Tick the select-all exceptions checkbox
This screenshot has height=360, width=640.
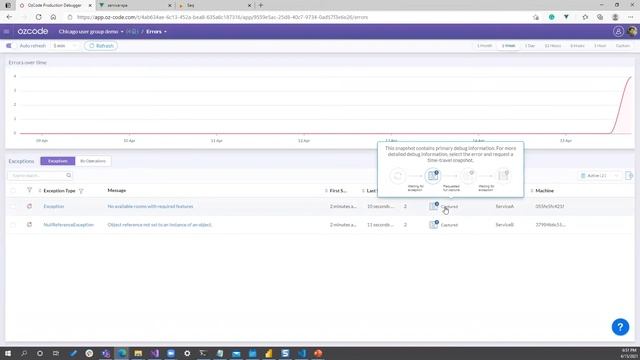click(x=13, y=191)
